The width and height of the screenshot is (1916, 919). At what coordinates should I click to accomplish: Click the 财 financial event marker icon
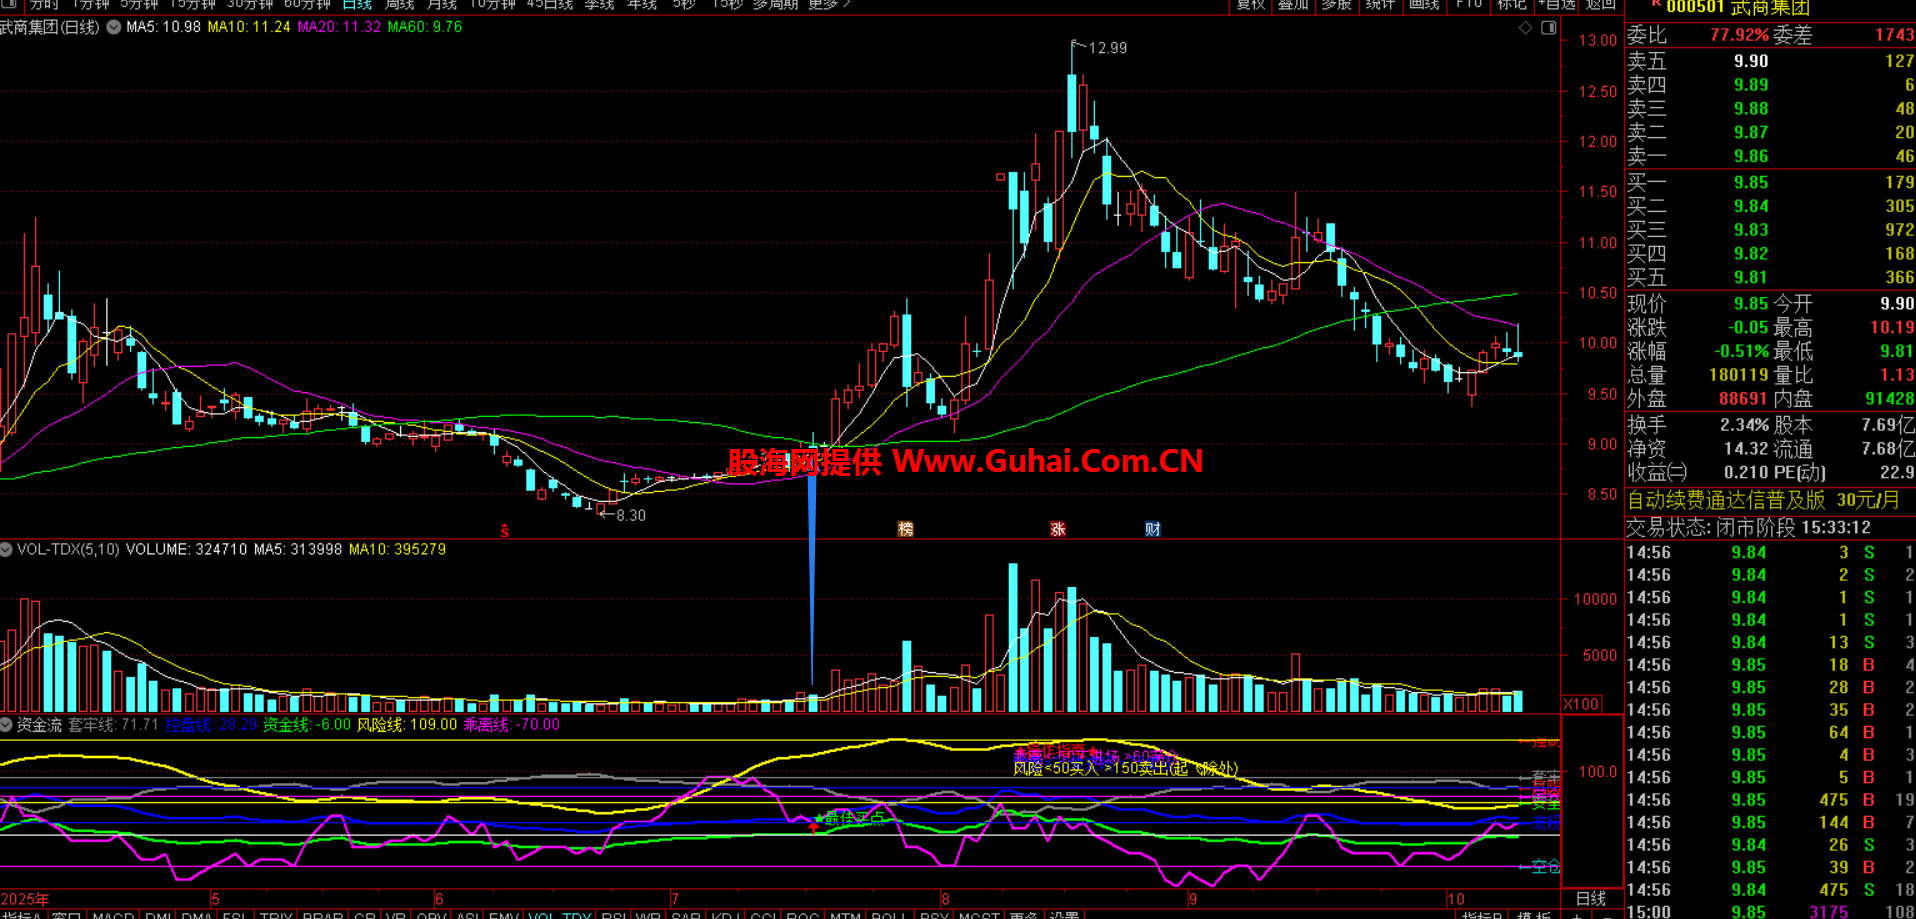(x=1152, y=529)
